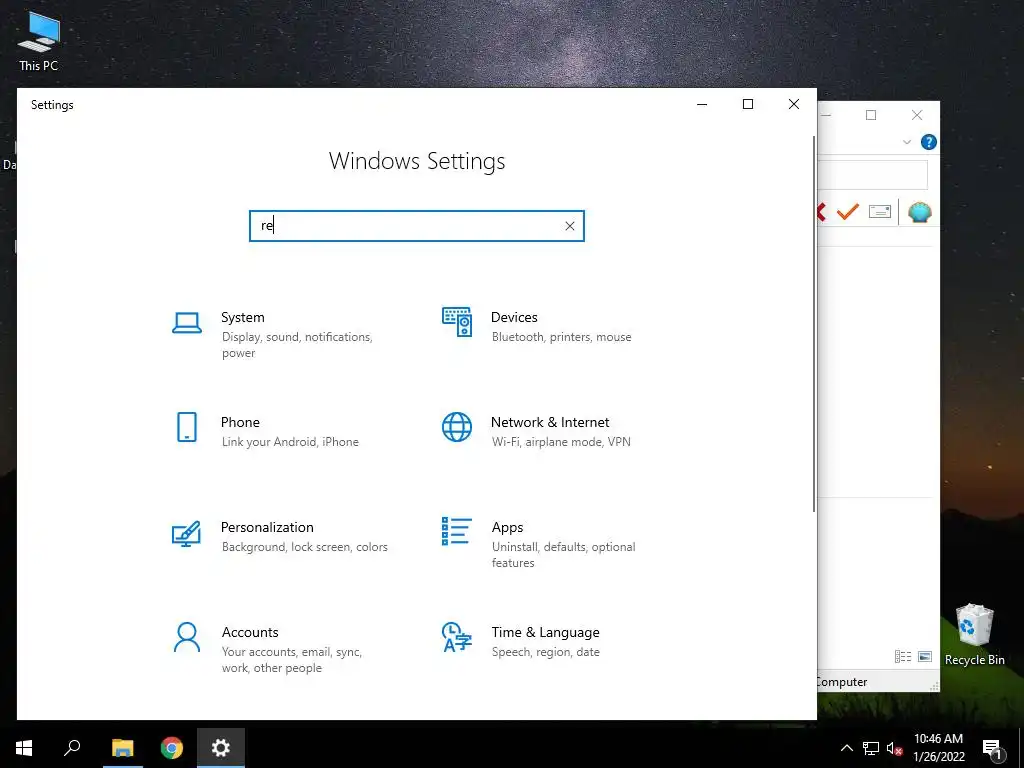The image size is (1024, 768).
Task: Click the Settings window vertical scrollbar
Action: coord(814,324)
